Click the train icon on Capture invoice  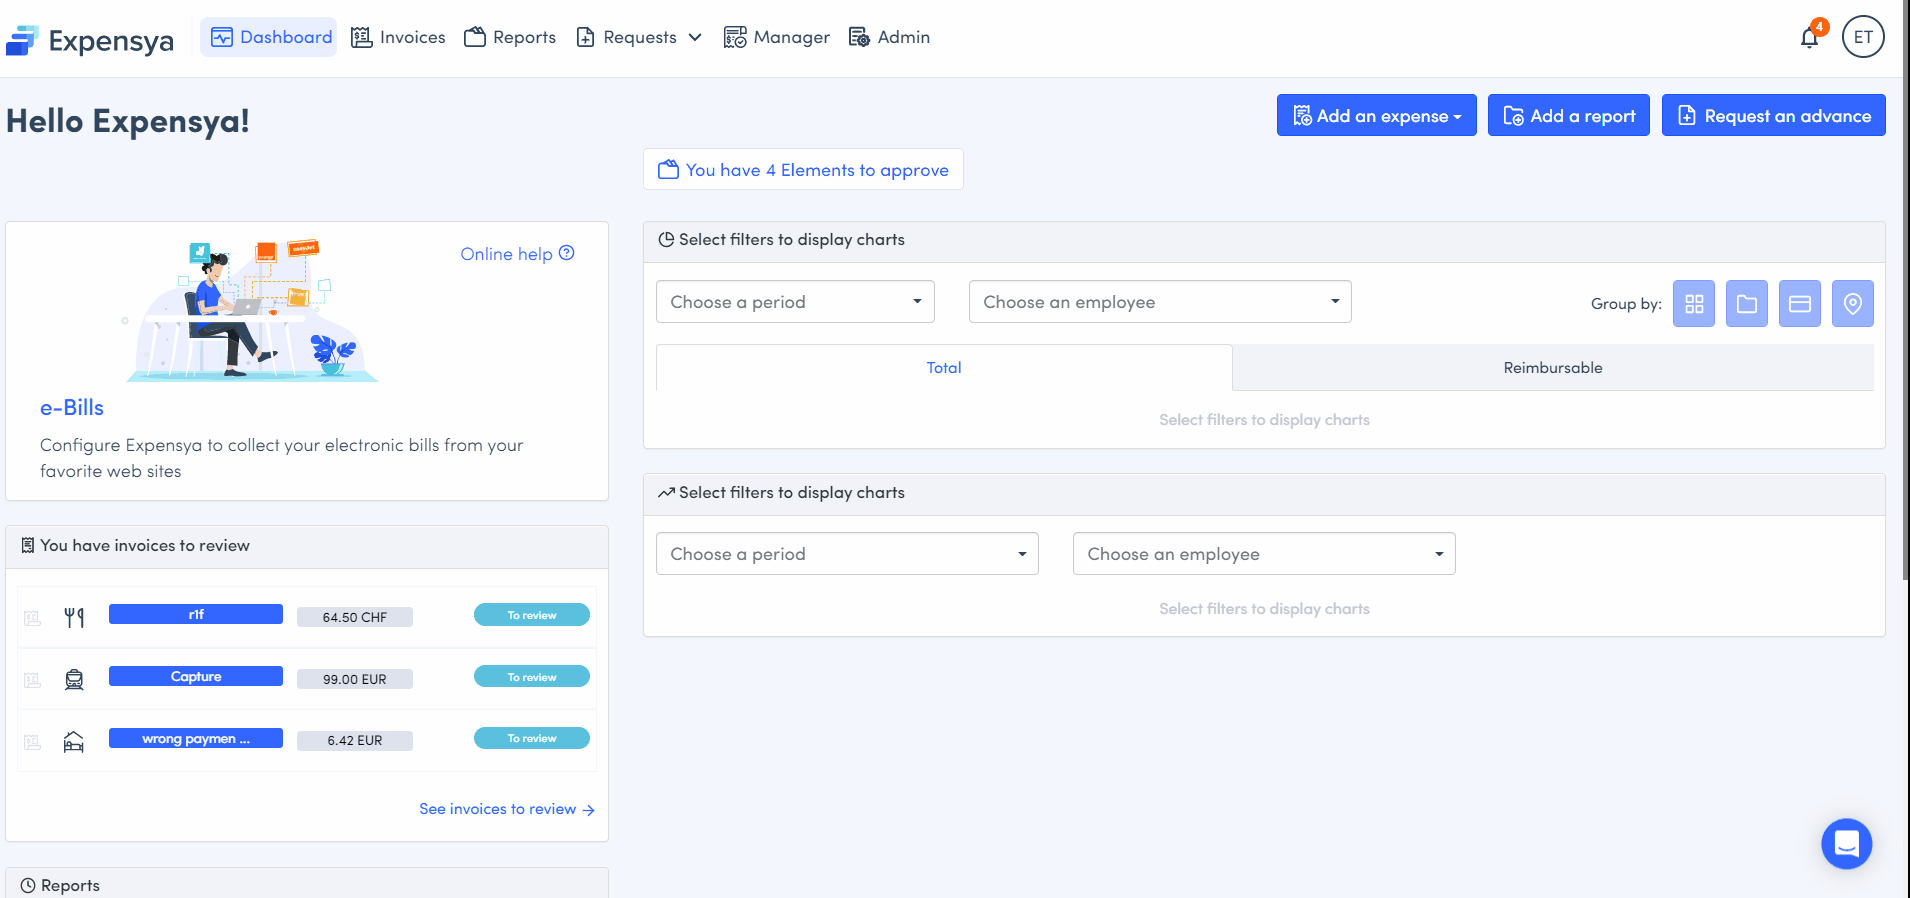pos(74,680)
